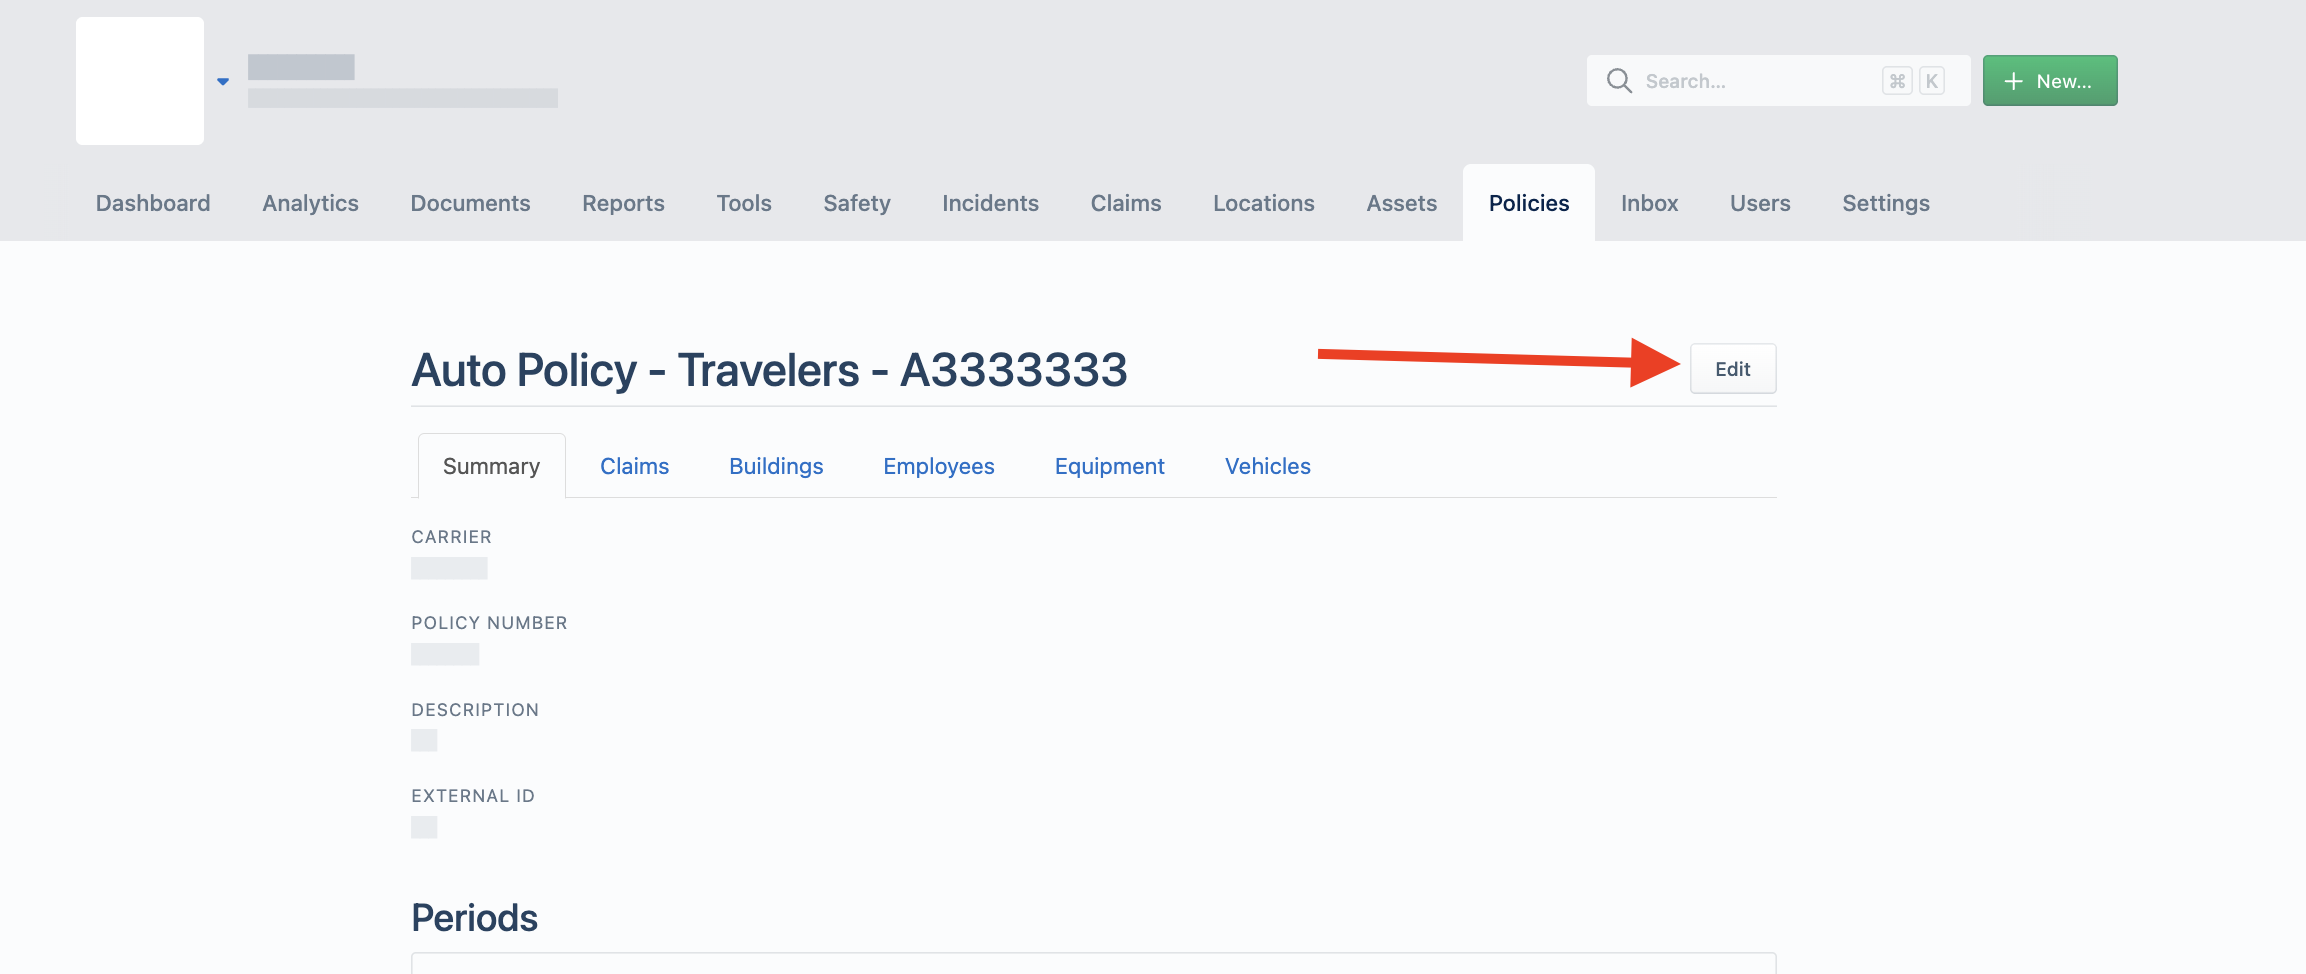The width and height of the screenshot is (2306, 974).
Task: Click the search magnifier icon
Action: 1619,81
